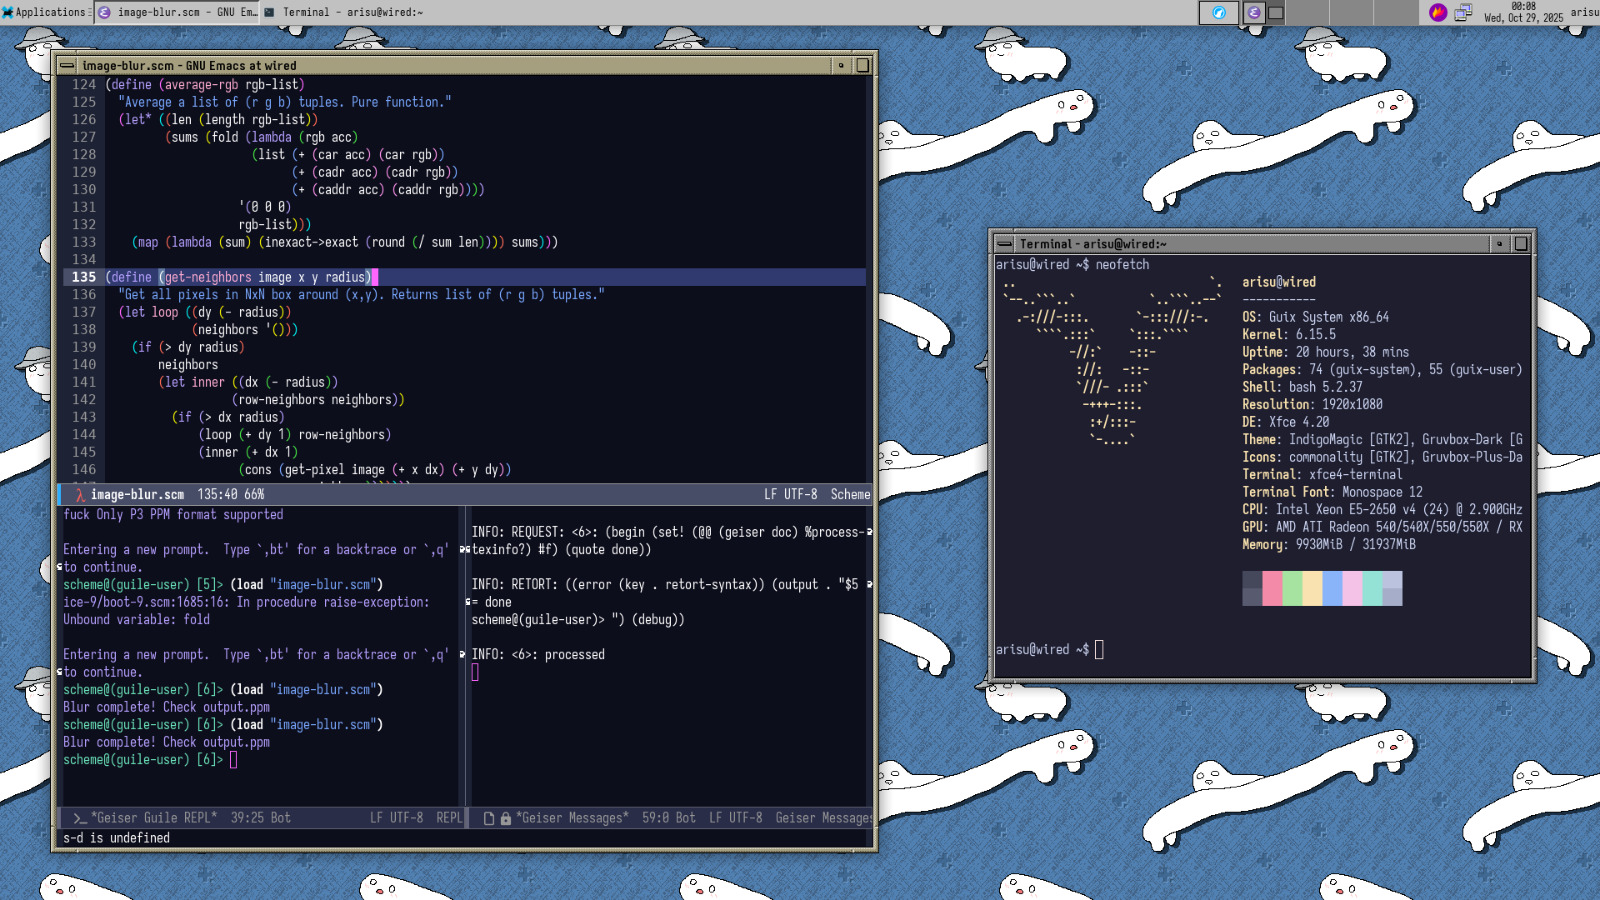Click the LF UTF-8 encoding in the image-blur.scm mode line
This screenshot has width=1600, height=900.
[x=790, y=494]
